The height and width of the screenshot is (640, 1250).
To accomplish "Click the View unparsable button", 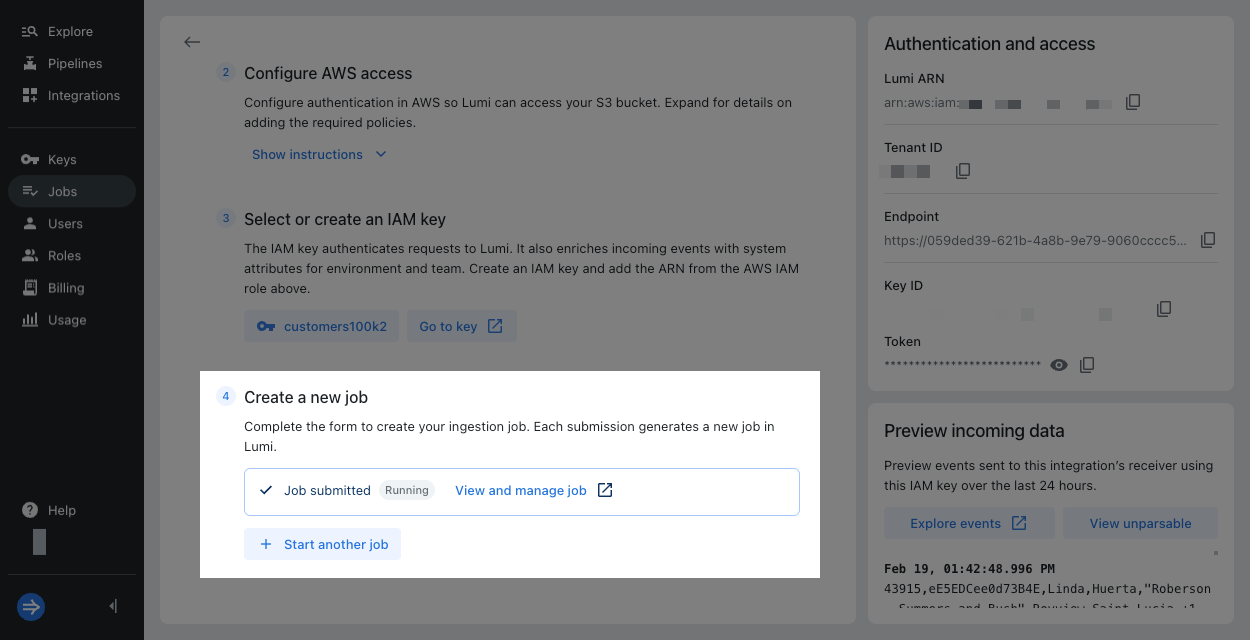I will point(1140,523).
